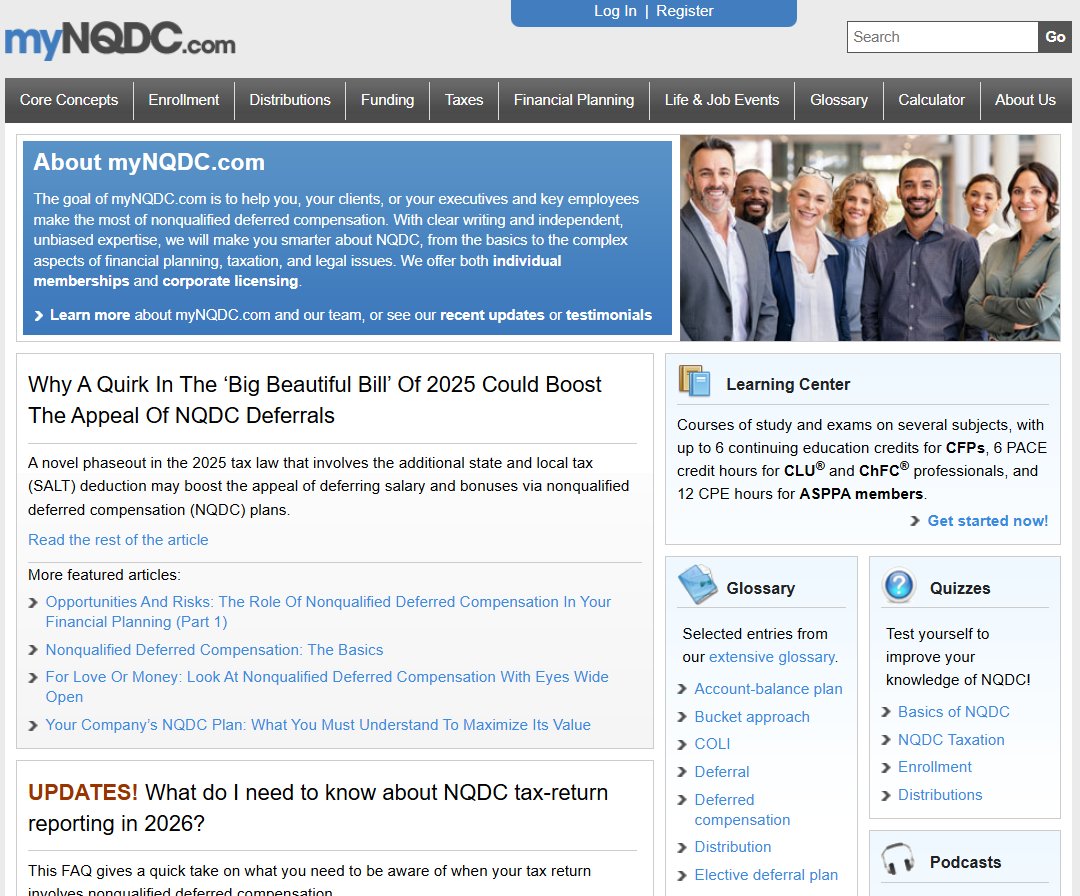
Task: Click the Register link
Action: pos(685,11)
